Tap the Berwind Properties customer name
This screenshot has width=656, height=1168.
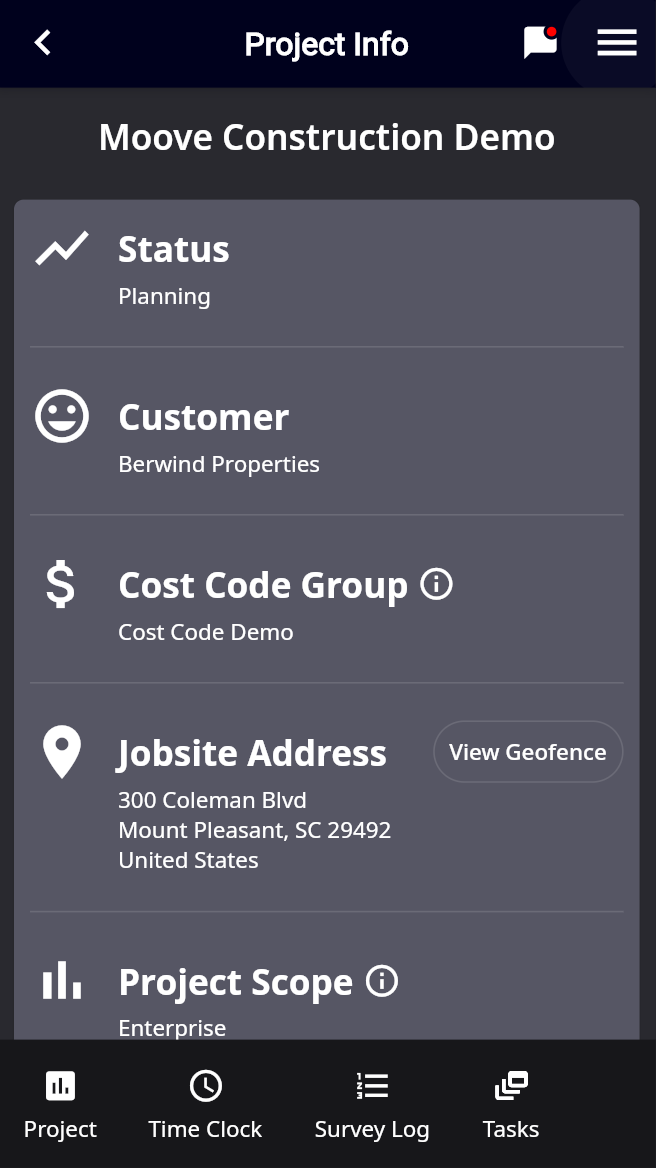click(x=219, y=464)
